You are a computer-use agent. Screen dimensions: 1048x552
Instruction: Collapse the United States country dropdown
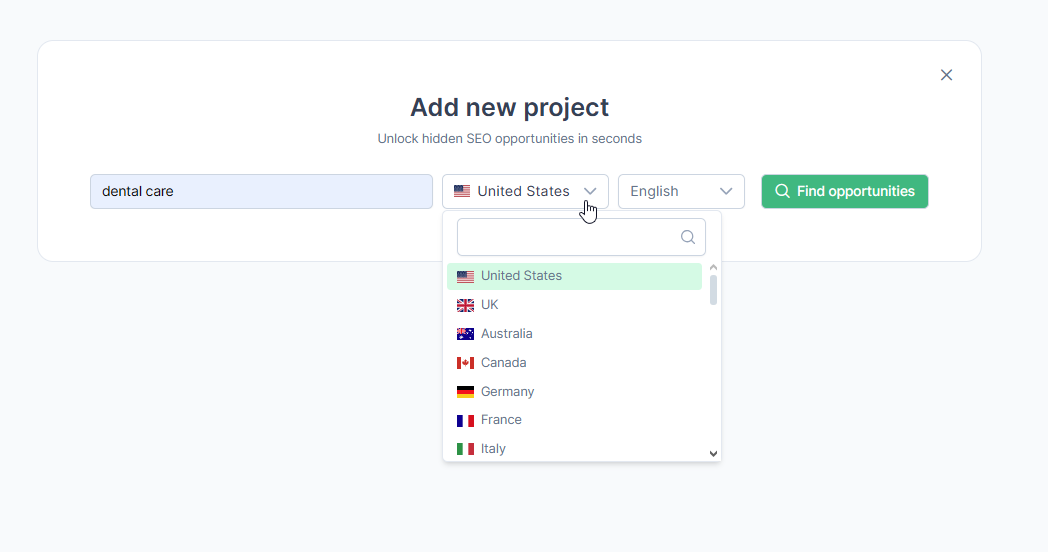pos(590,191)
